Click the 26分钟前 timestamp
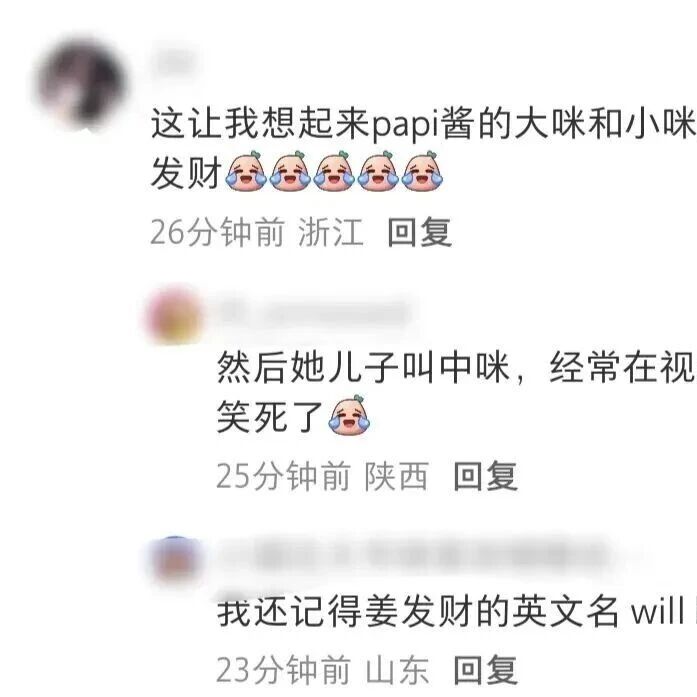This screenshot has width=697, height=697. pos(217,232)
